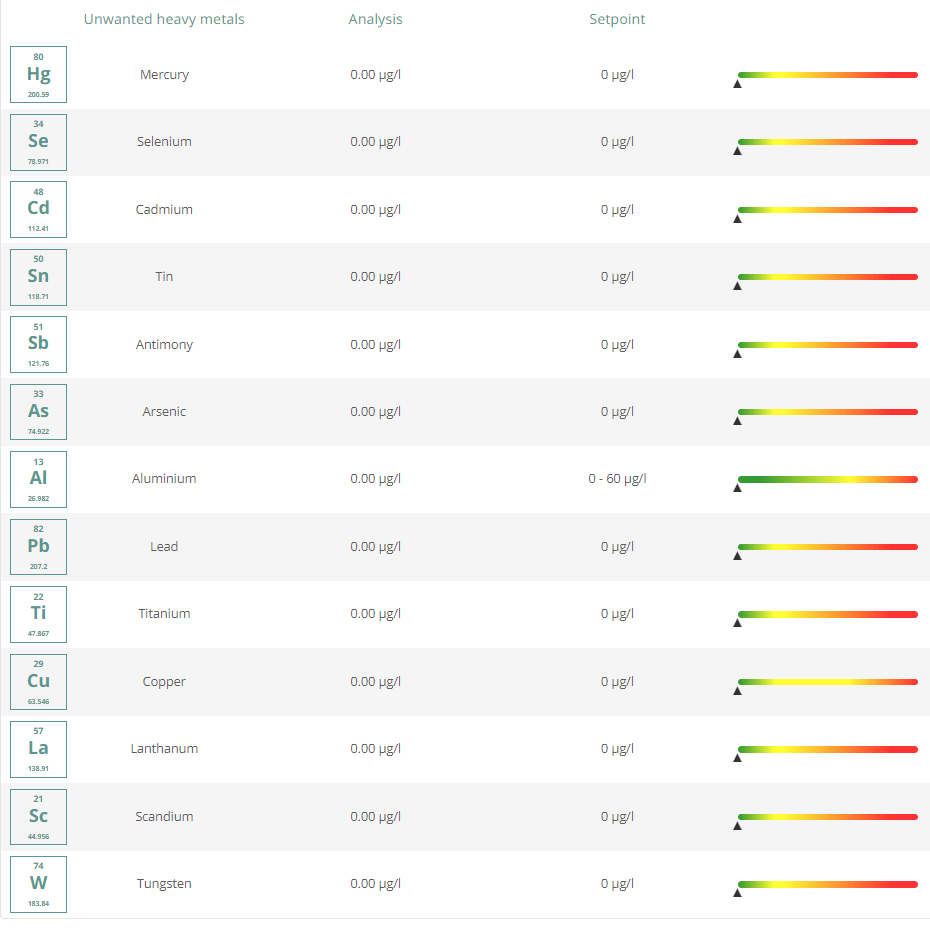Click the Unwanted heavy metals header

[164, 19]
